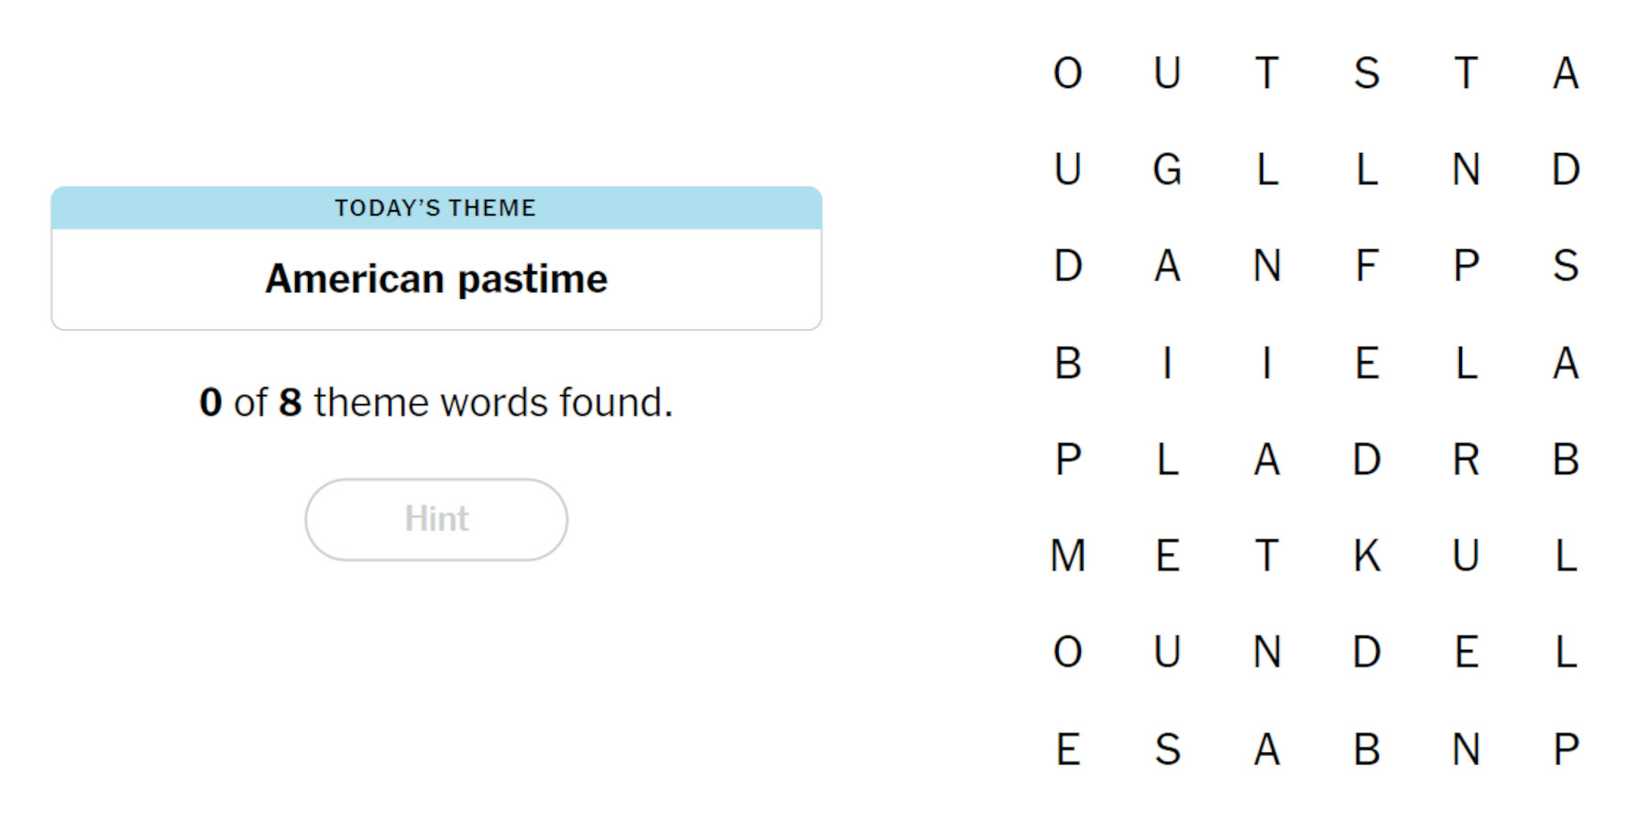This screenshot has height=825, width=1650.
Task: Select the letter F in the grid
Action: 1366,266
